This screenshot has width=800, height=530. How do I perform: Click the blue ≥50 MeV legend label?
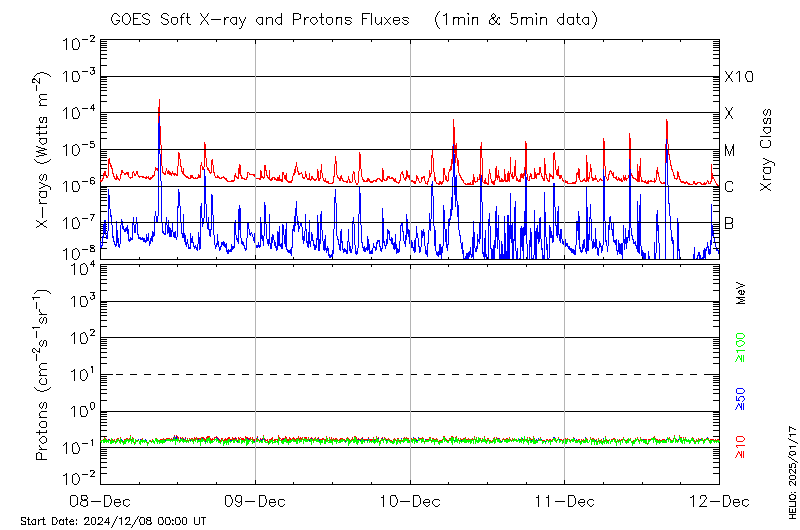[741, 398]
